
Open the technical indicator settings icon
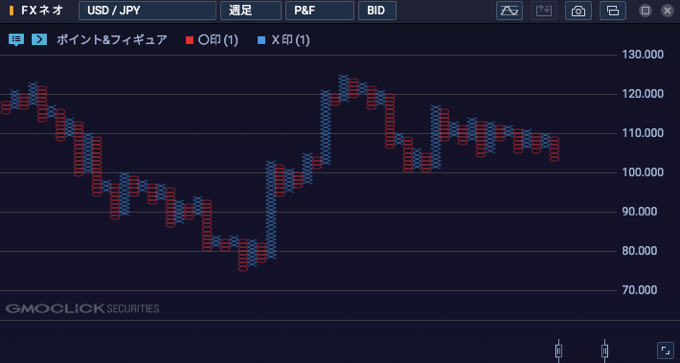pos(510,11)
